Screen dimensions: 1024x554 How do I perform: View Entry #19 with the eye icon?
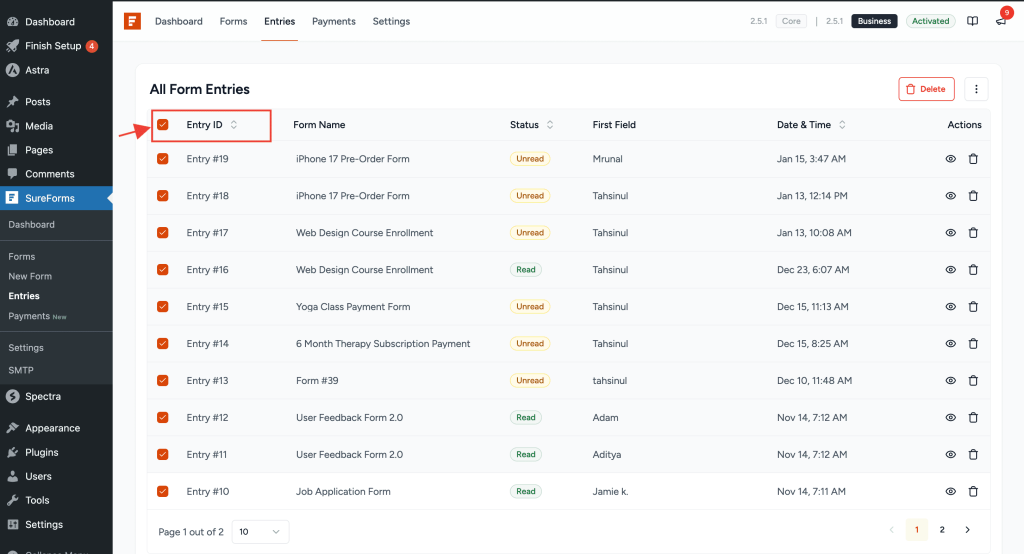pyautogui.click(x=951, y=159)
